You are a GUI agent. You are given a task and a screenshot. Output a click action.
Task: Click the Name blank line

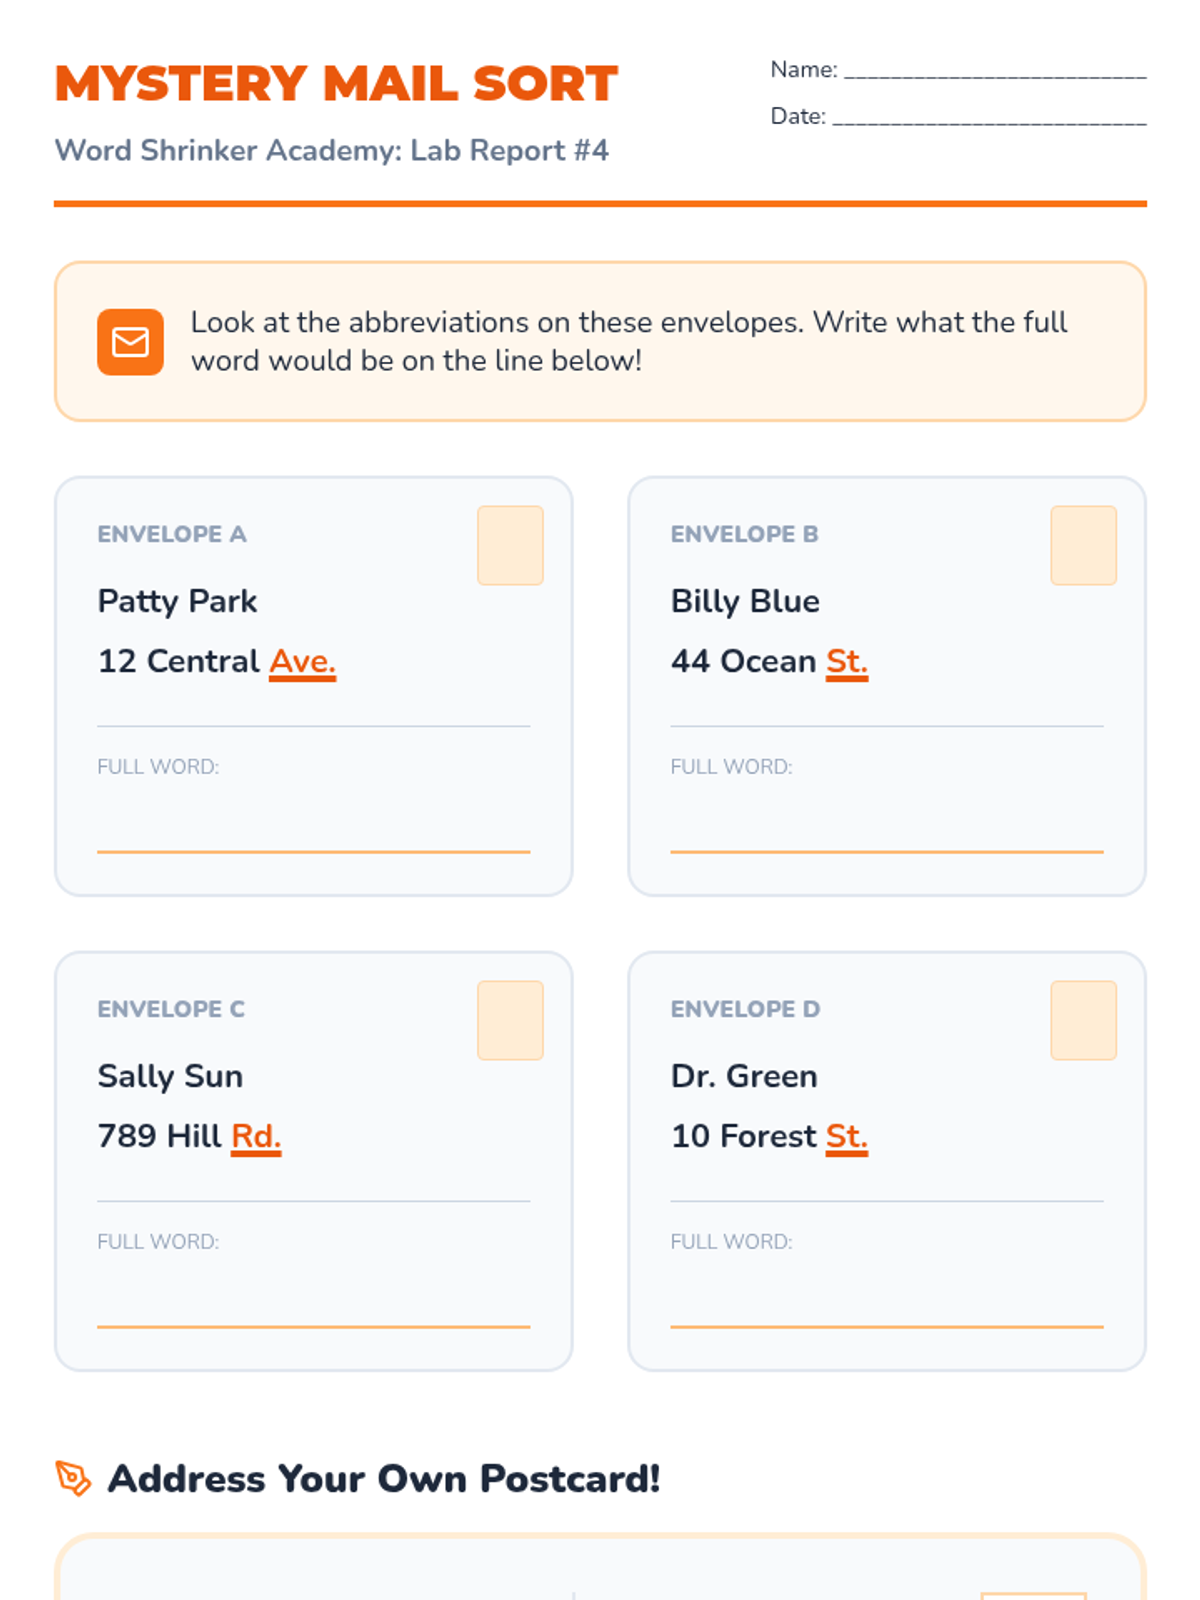[994, 72]
